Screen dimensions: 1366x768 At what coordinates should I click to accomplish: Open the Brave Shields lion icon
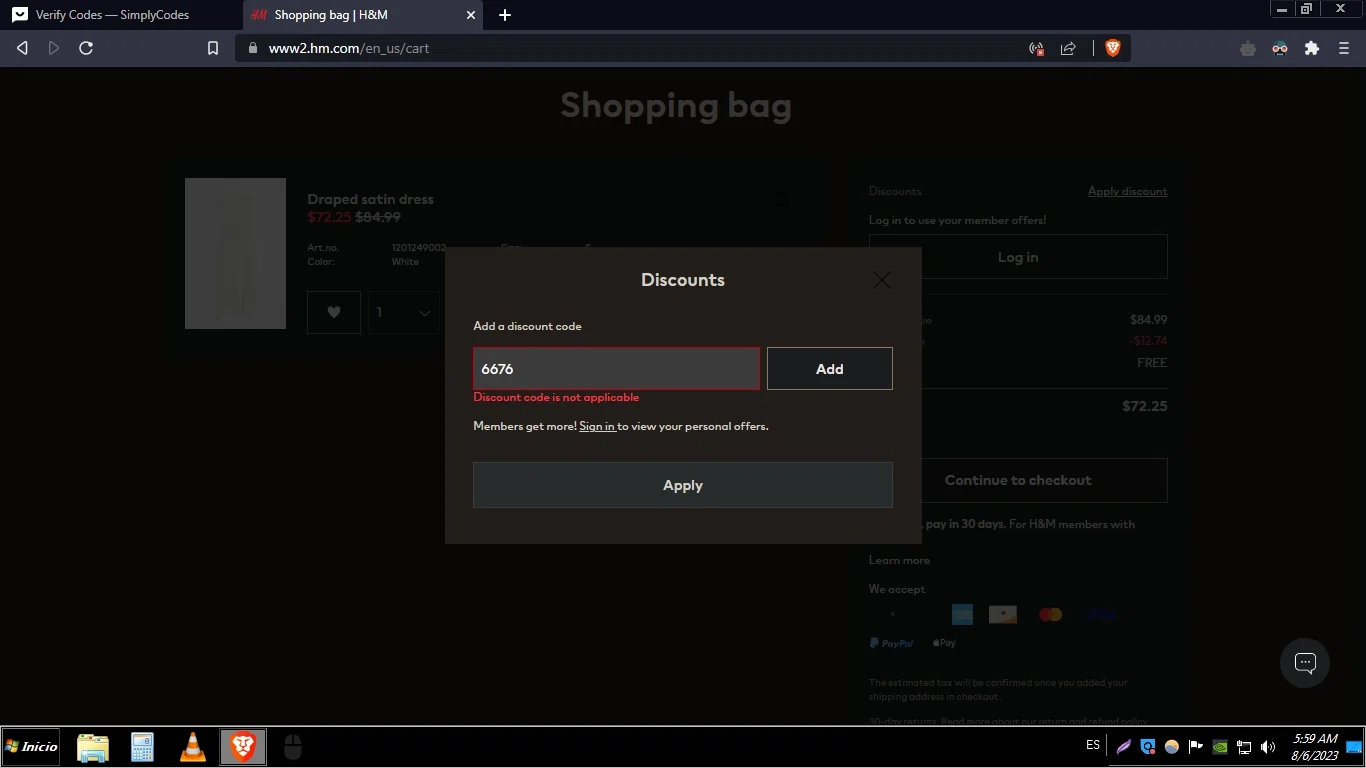(x=1112, y=48)
